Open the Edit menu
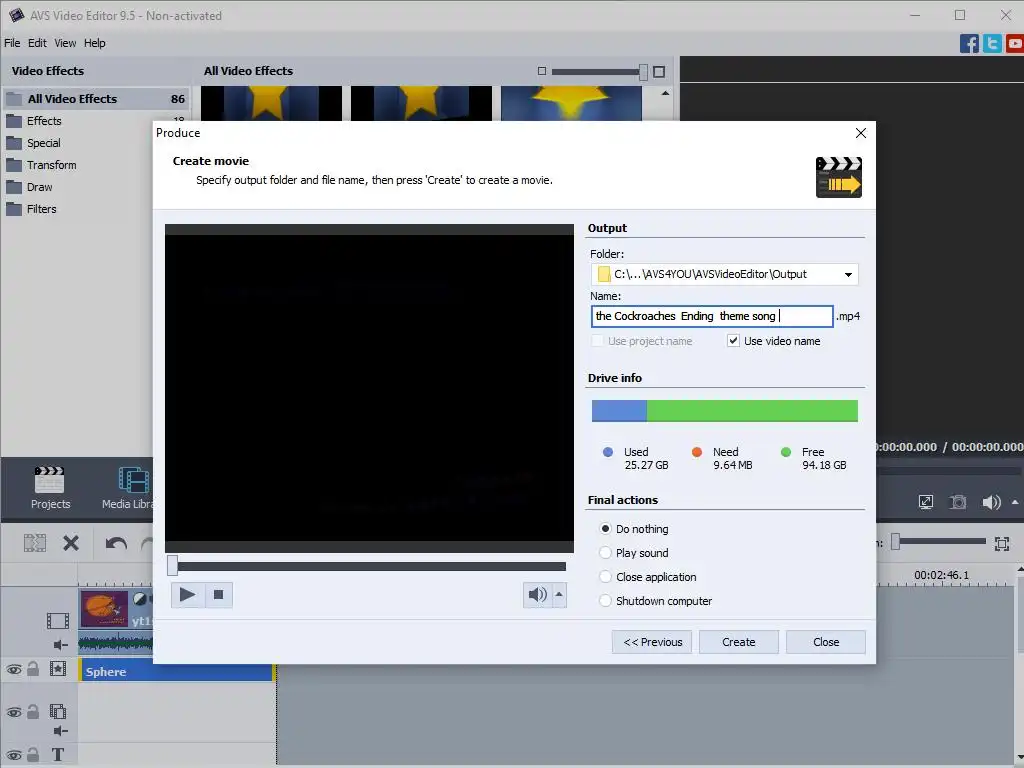Image resolution: width=1024 pixels, height=768 pixels. coord(37,43)
